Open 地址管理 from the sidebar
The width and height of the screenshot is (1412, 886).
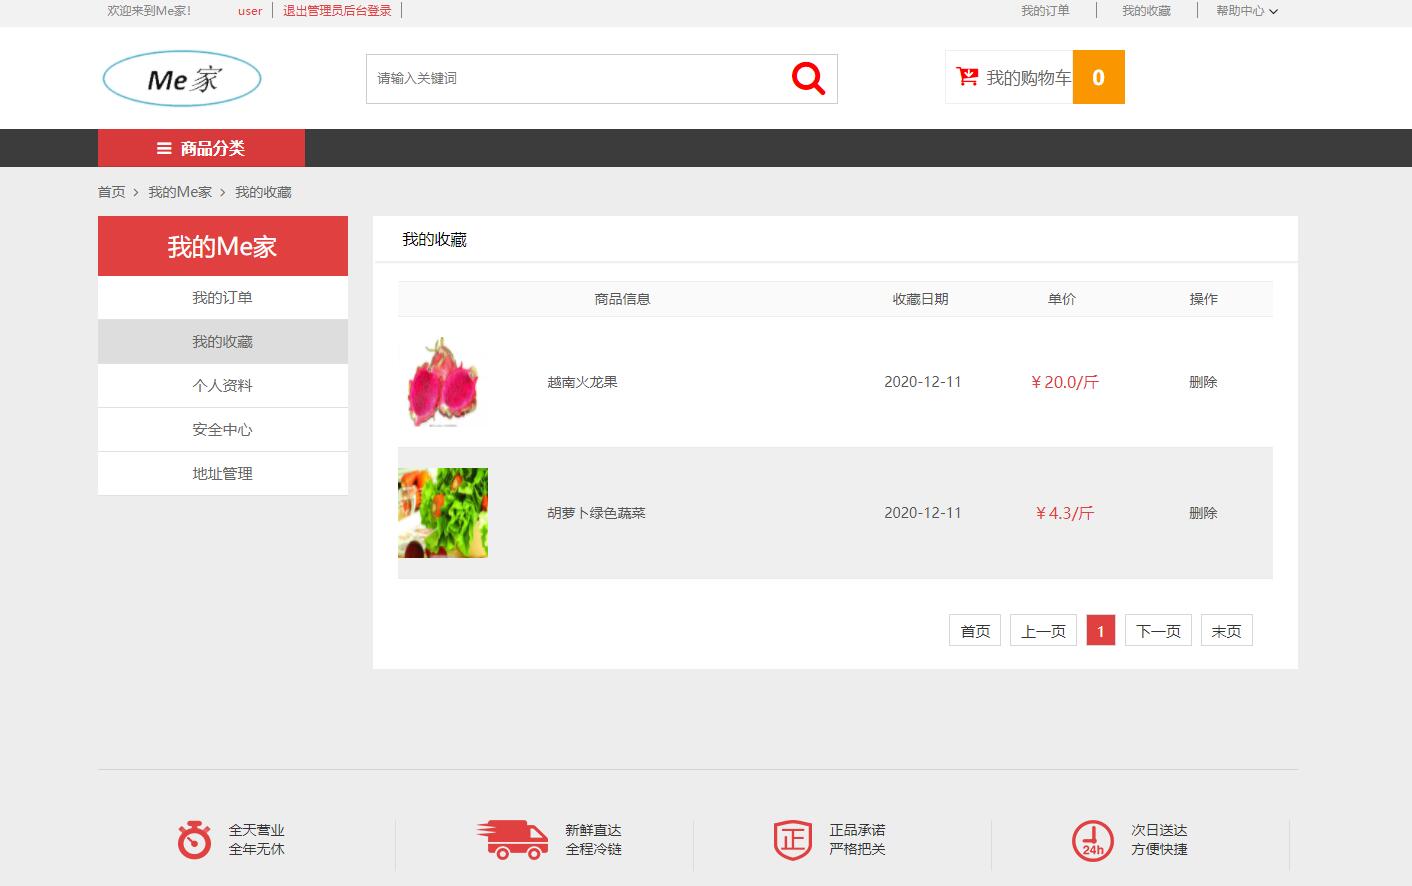(x=222, y=473)
